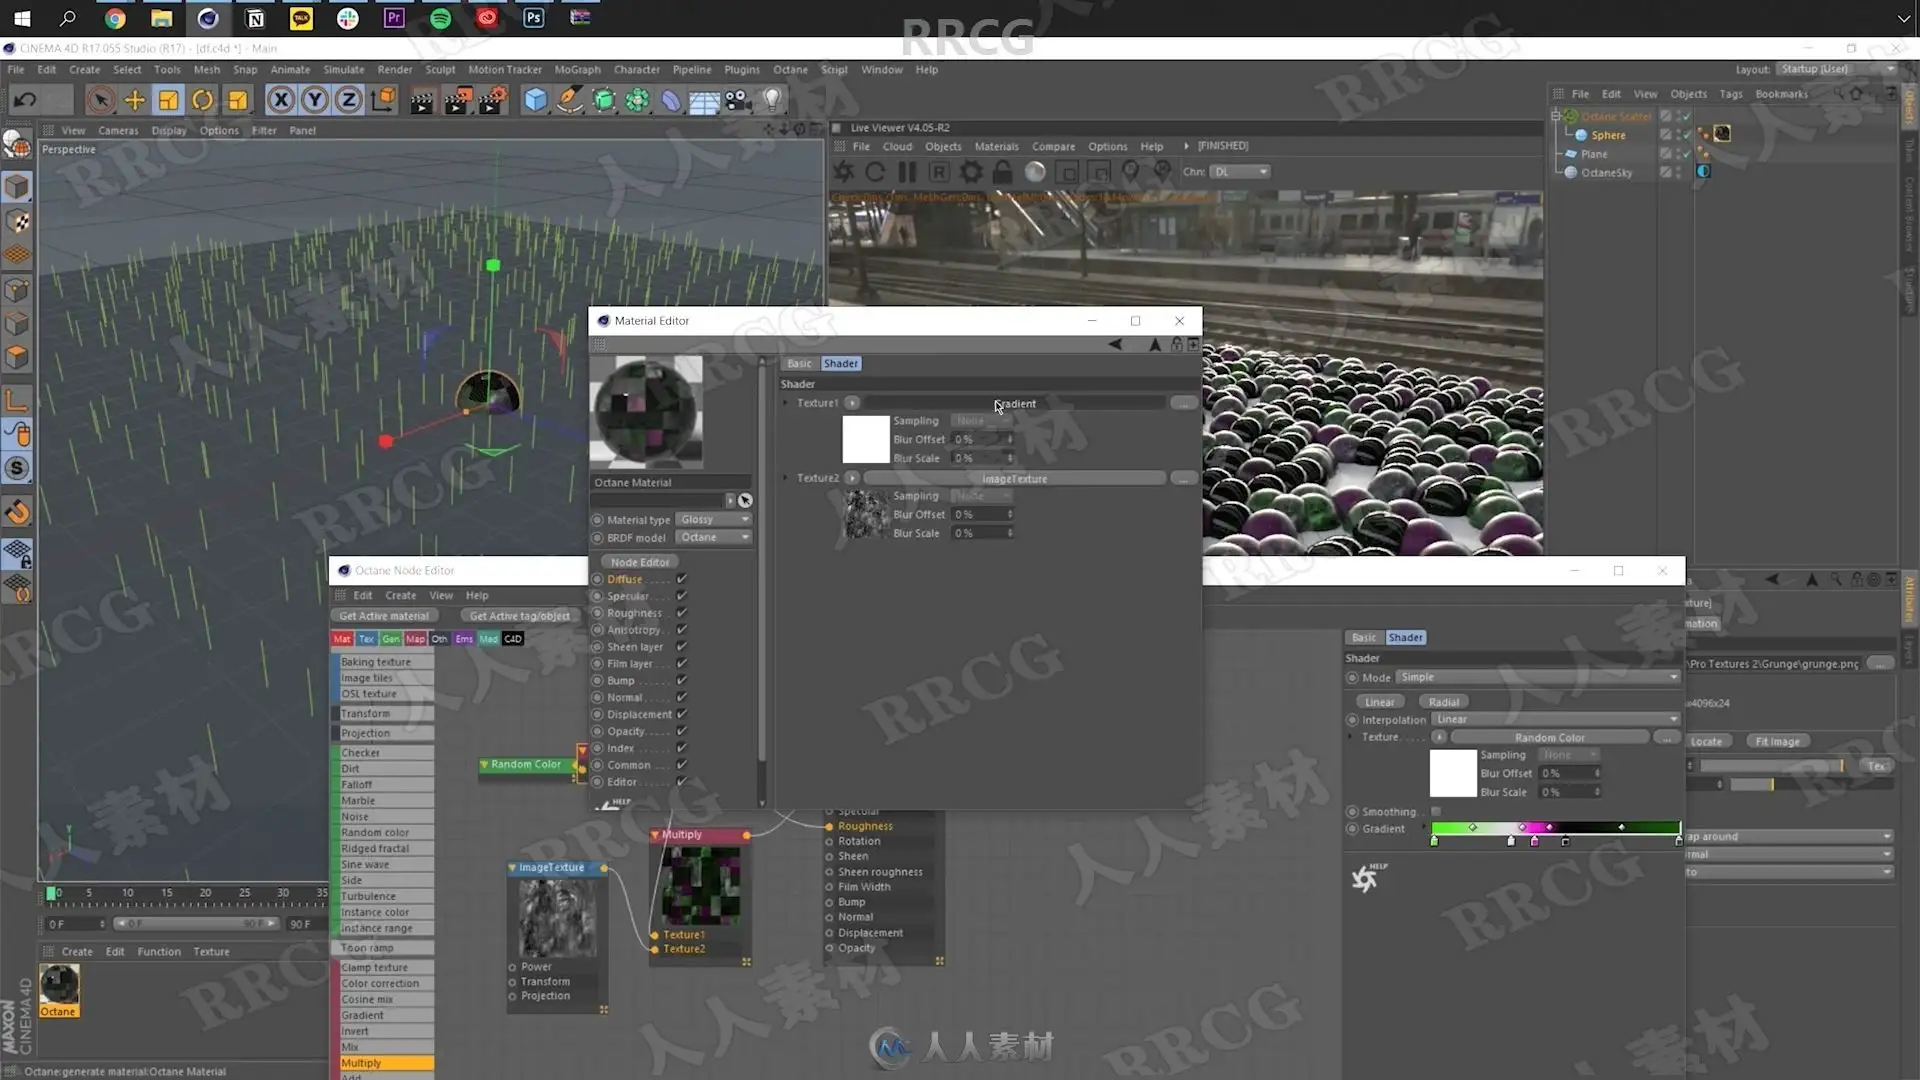Viewport: 1920px width, 1080px height.
Task: Switch to the Basic tab in Material Editor
Action: point(798,363)
